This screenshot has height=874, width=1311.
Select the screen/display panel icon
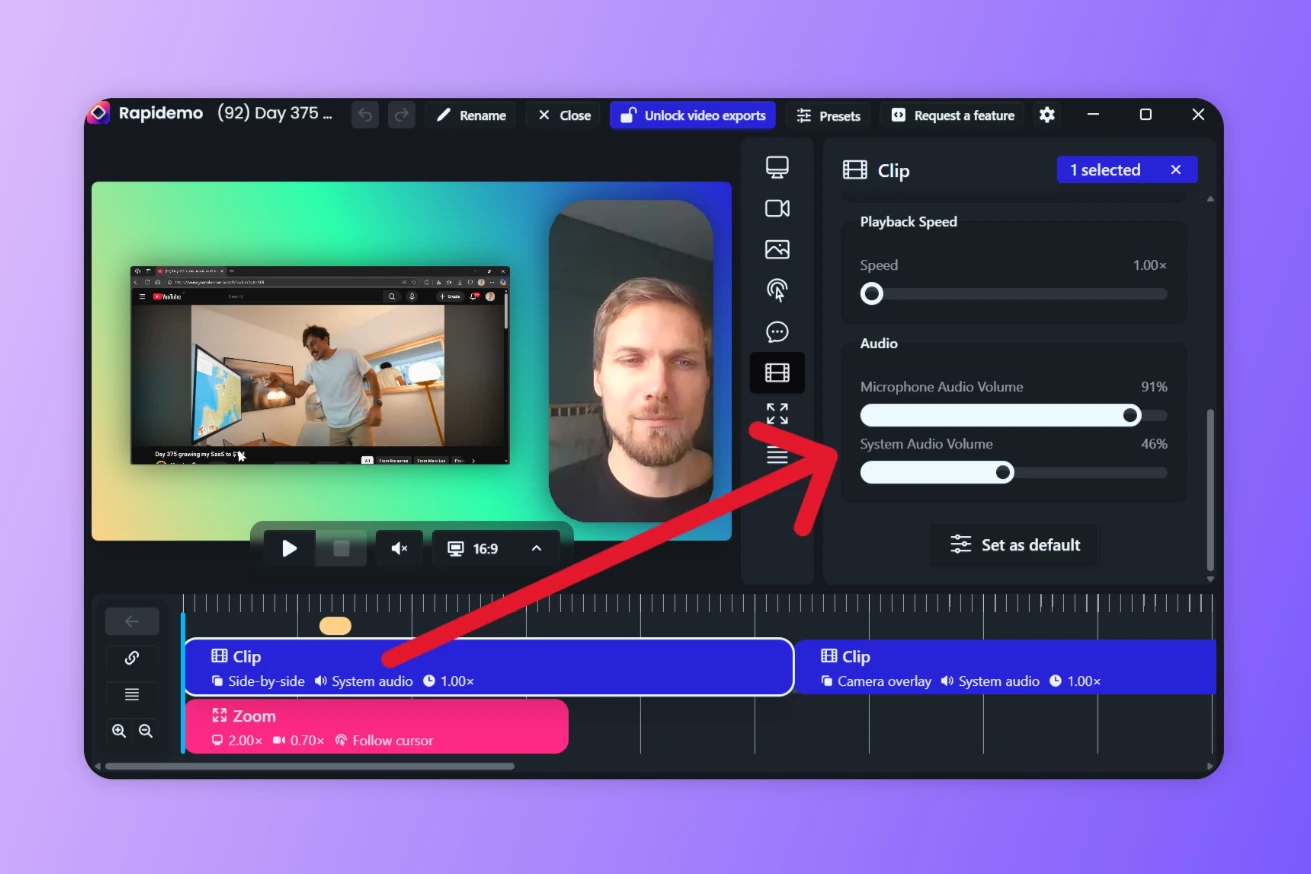(777, 167)
